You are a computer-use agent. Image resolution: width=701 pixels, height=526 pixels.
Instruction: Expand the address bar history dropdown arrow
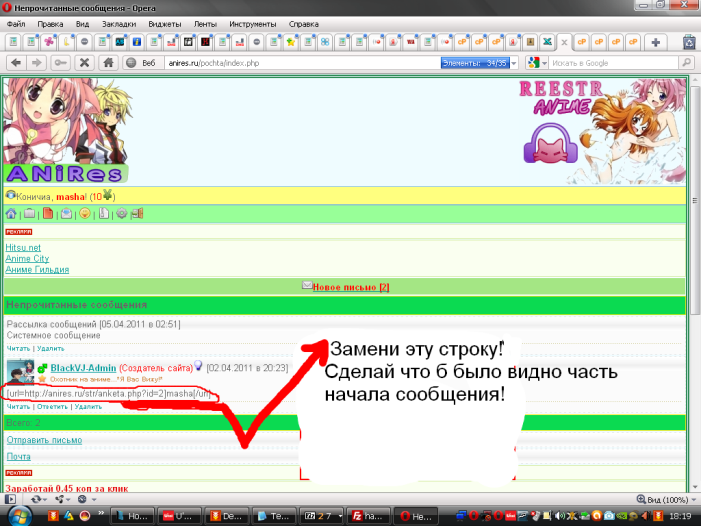point(514,63)
